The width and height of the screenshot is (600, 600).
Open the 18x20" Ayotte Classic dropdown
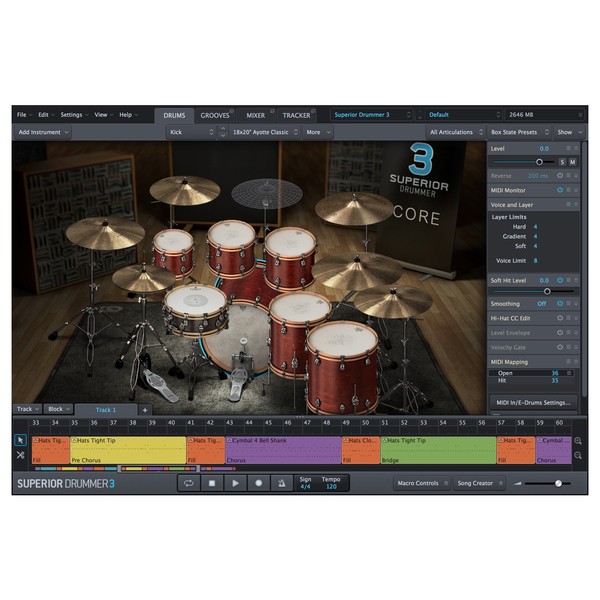265,132
